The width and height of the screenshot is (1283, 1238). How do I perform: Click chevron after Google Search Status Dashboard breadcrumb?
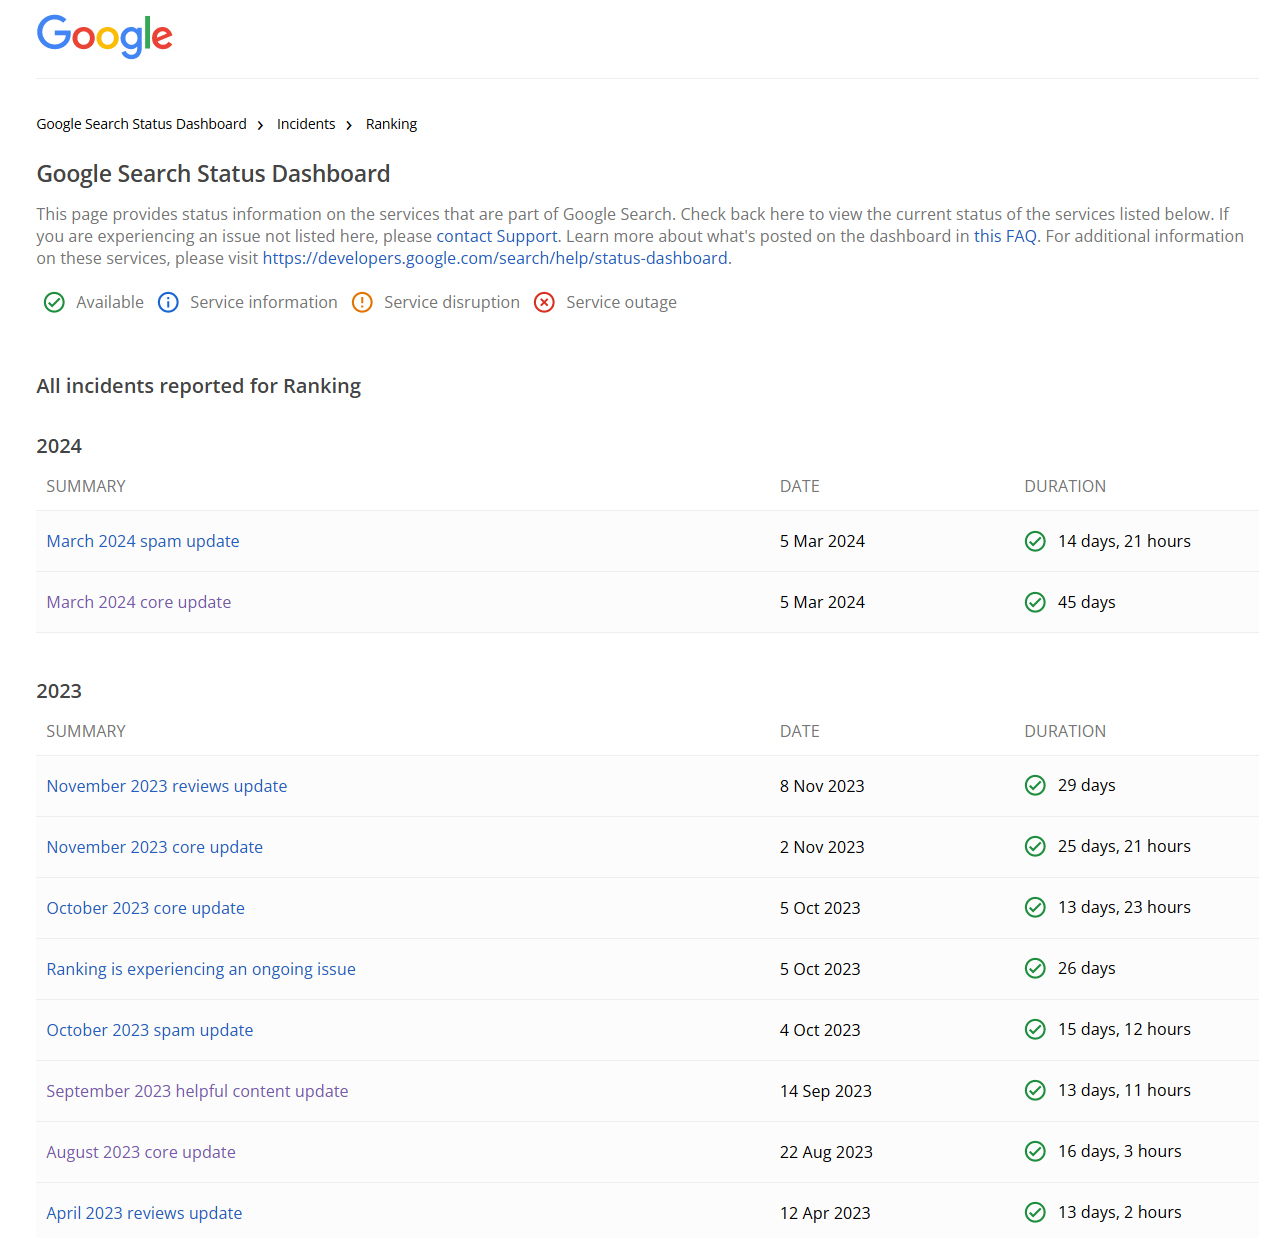[x=260, y=125]
